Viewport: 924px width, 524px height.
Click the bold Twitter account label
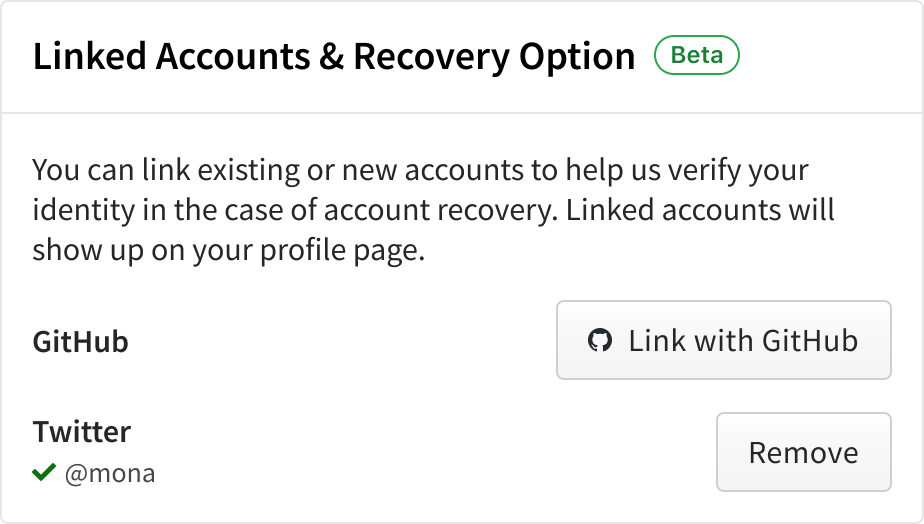pos(82,432)
